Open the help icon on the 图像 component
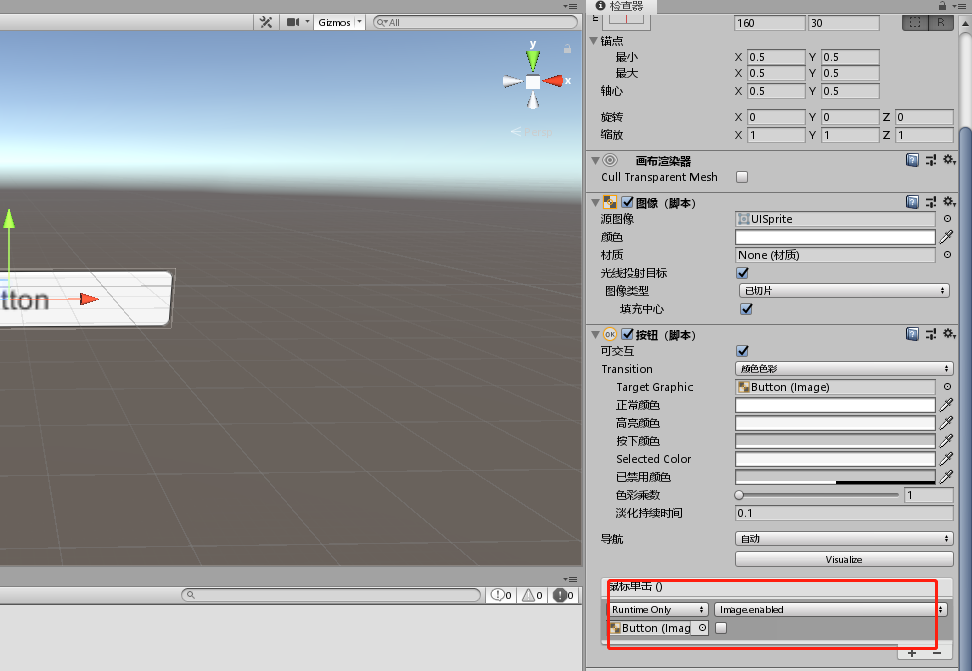 [x=912, y=201]
